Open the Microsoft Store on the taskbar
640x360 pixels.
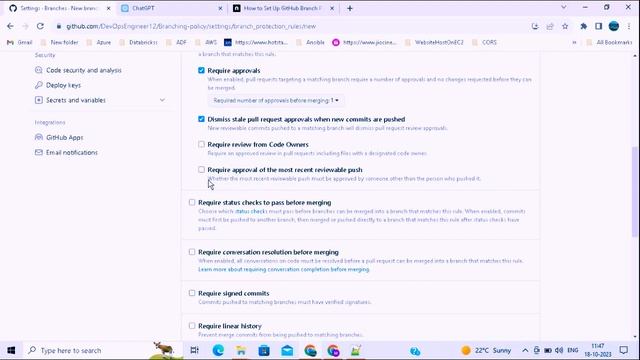click(x=264, y=350)
